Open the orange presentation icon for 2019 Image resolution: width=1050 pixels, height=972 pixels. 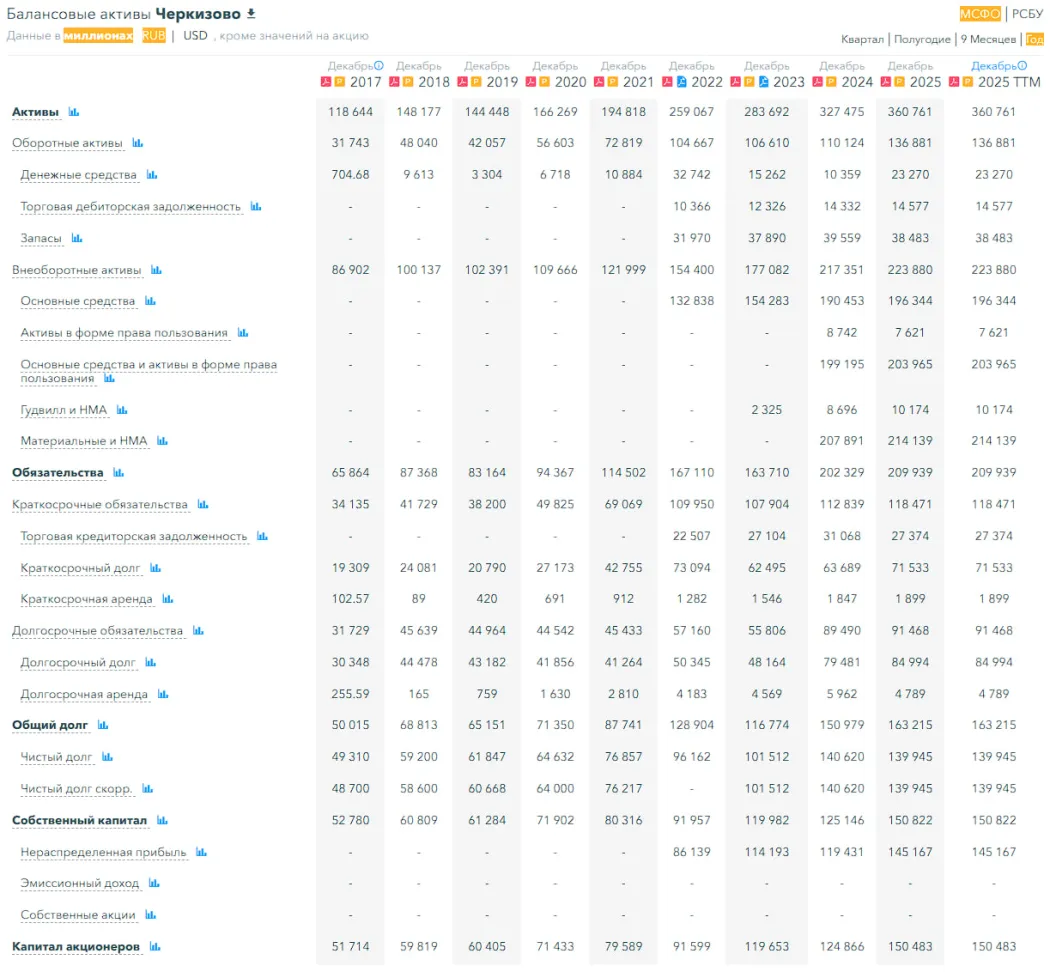coord(476,82)
